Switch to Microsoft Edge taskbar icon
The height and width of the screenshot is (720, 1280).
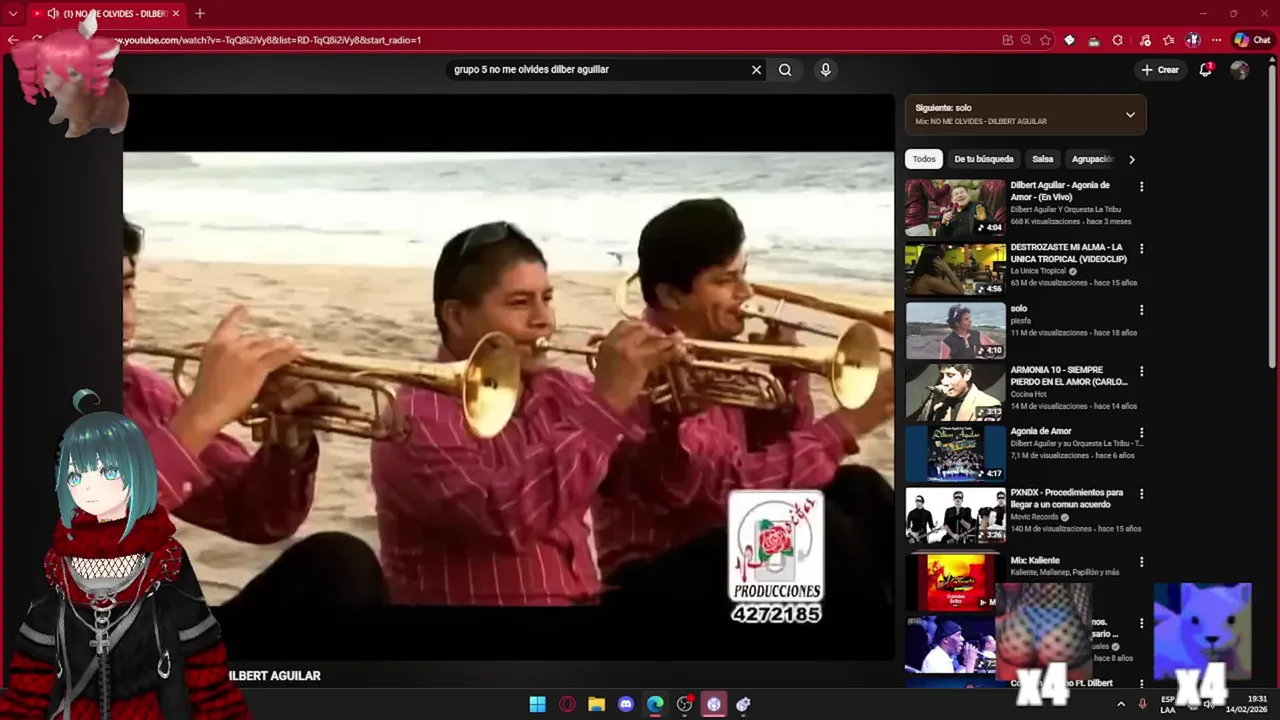(655, 704)
